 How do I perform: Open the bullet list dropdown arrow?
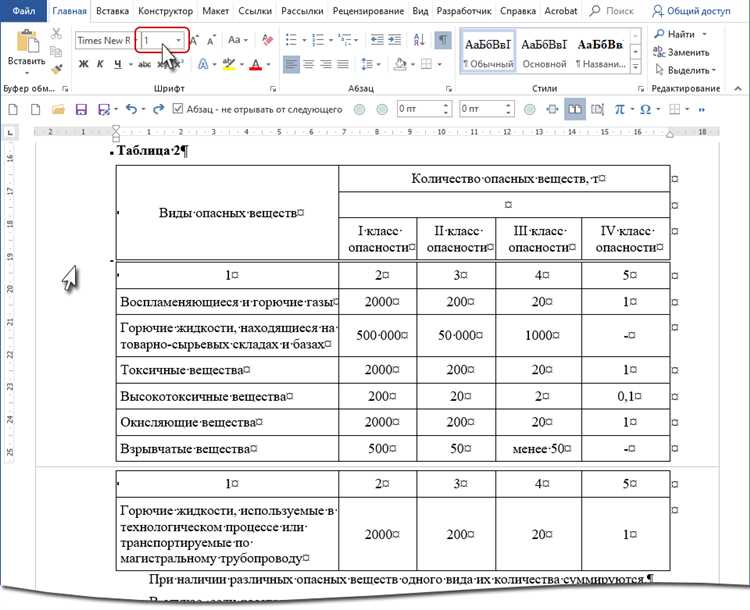303,40
